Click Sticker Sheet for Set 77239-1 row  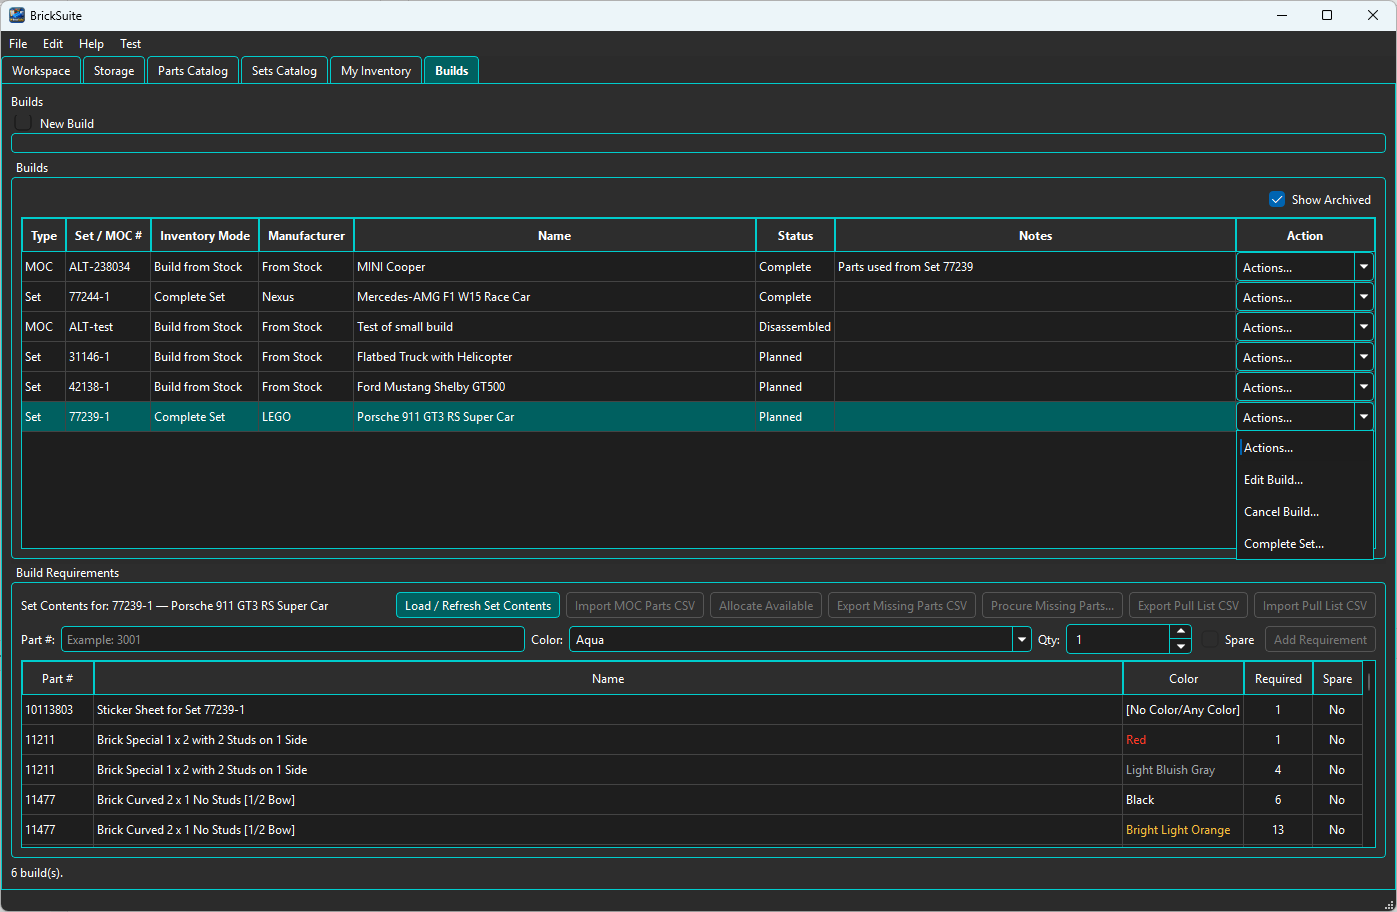tap(692, 710)
